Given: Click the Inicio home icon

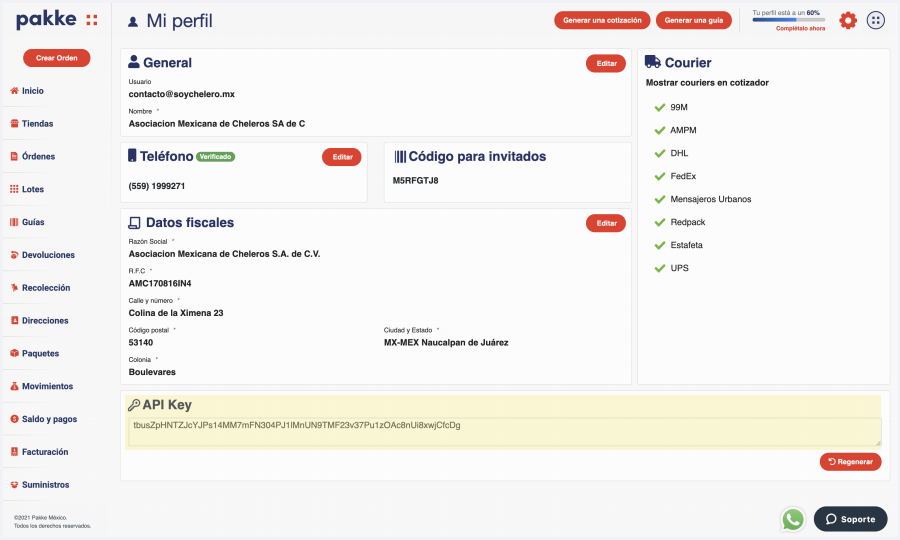Looking at the screenshot, I should point(14,91).
